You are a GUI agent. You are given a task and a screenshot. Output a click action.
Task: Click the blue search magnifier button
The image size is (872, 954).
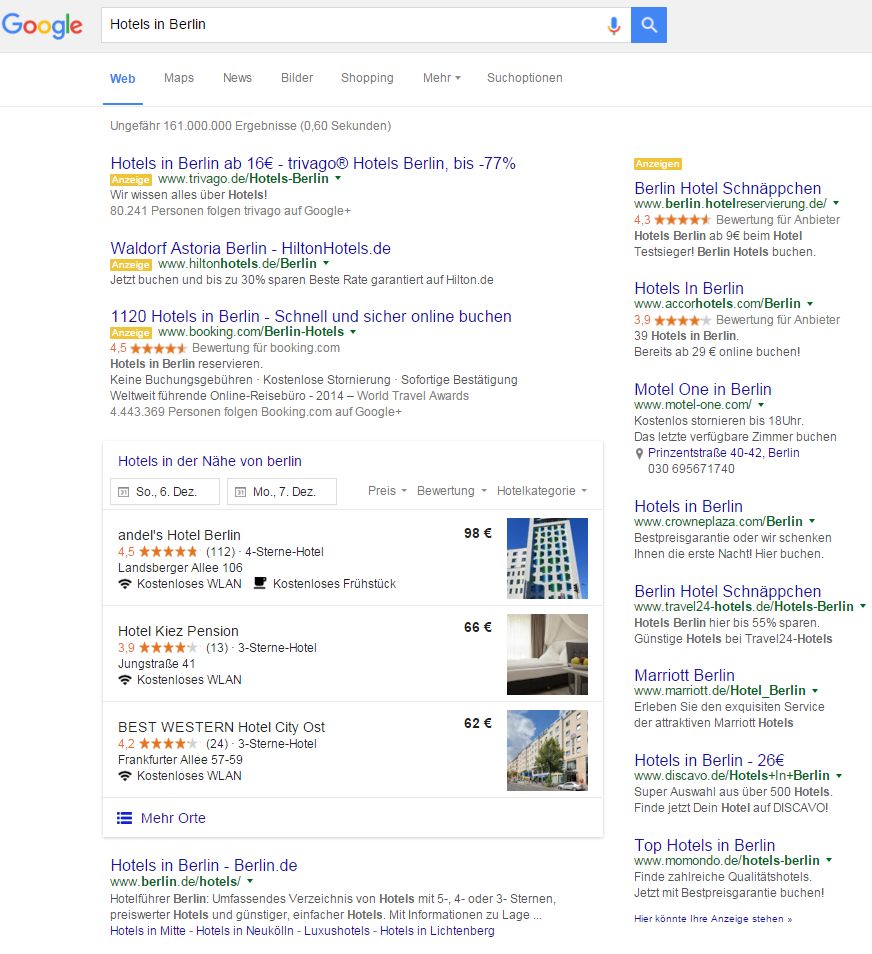649,25
